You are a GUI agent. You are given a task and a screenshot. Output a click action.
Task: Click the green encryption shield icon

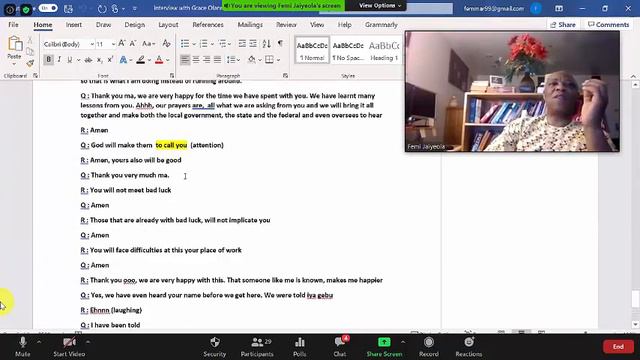(26, 9)
